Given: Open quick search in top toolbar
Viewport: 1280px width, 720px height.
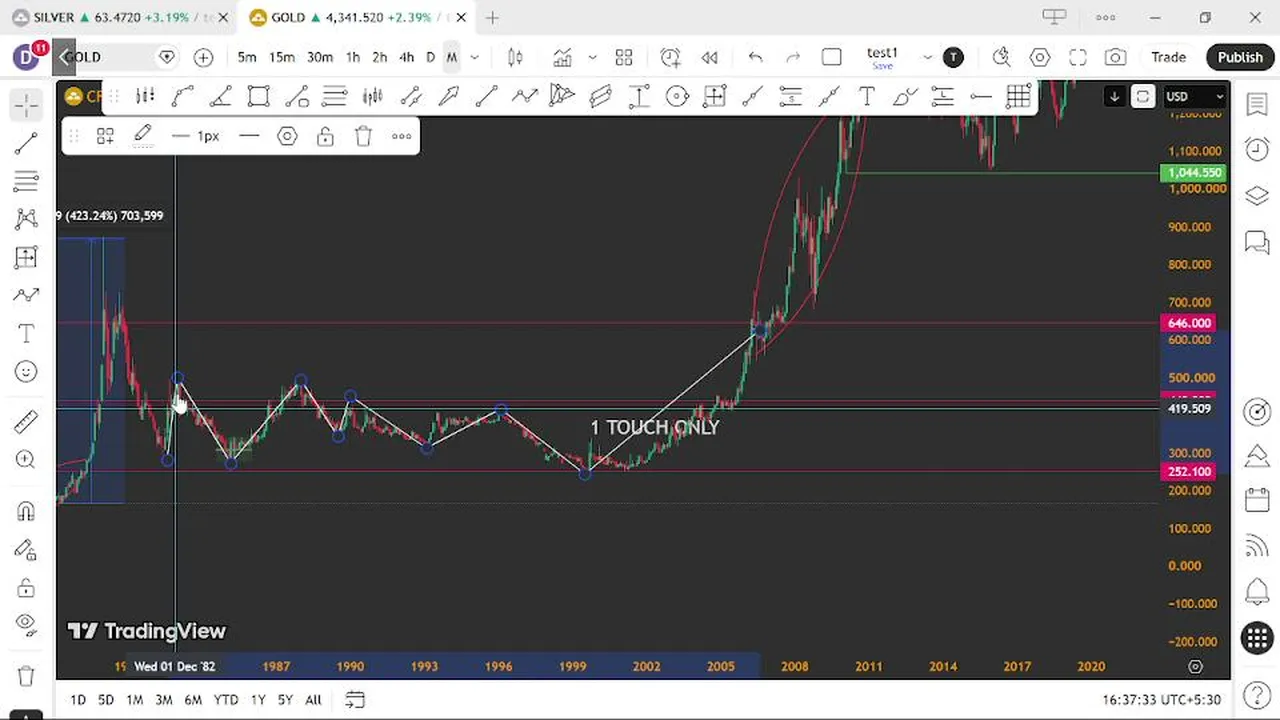Looking at the screenshot, I should [1001, 57].
